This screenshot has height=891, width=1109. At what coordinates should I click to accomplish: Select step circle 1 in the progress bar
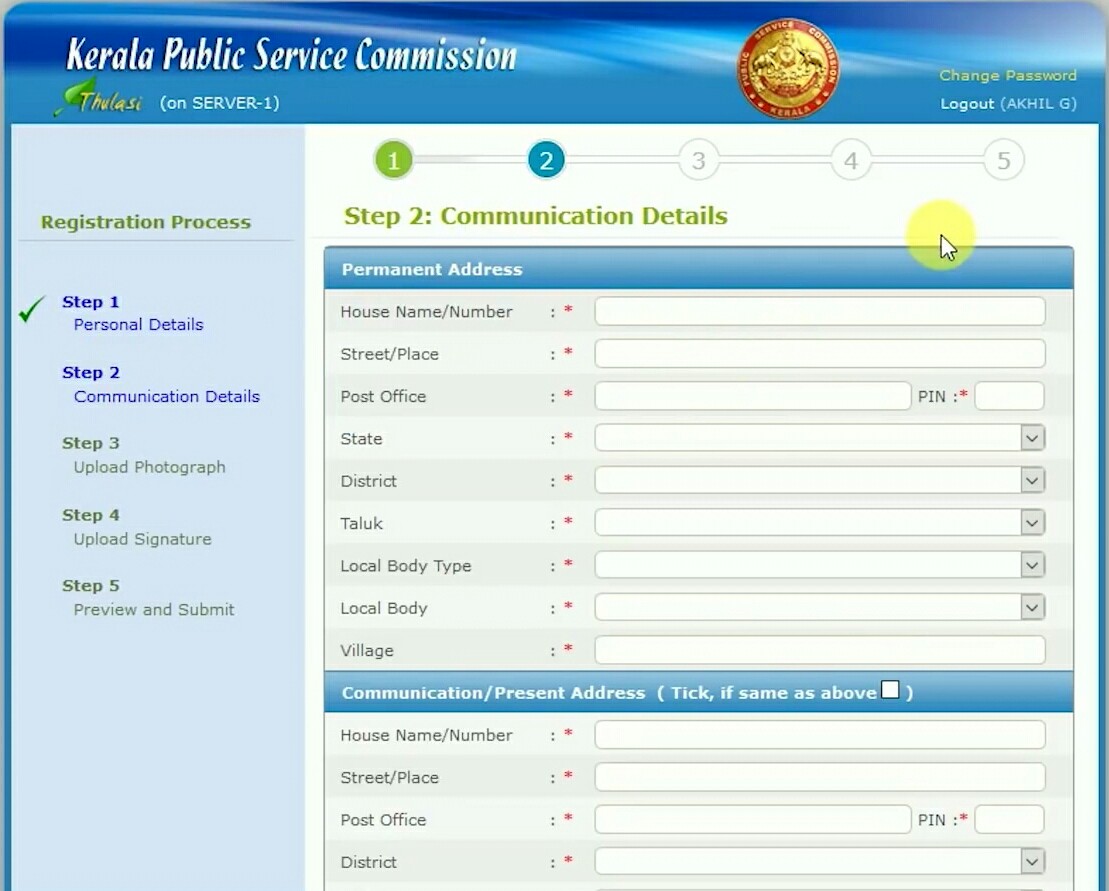coord(393,159)
